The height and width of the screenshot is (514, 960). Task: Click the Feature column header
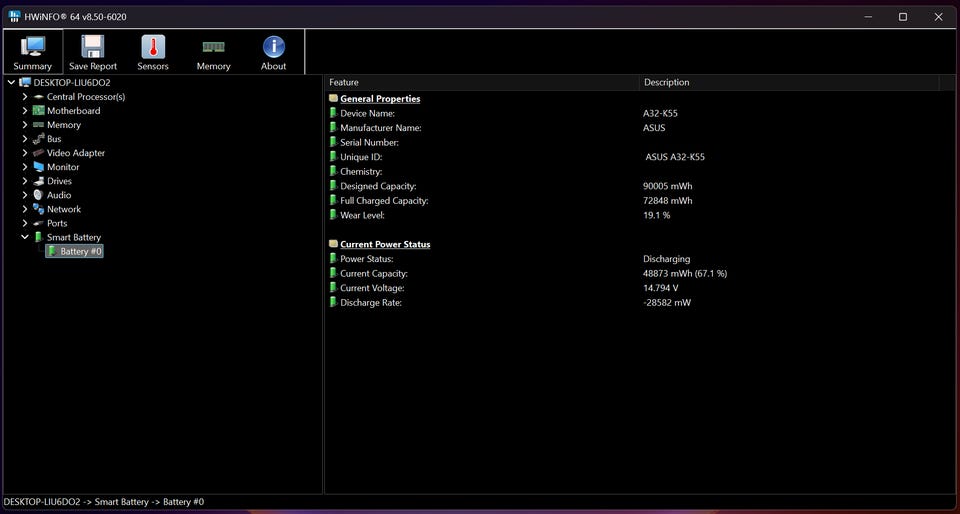pyautogui.click(x=482, y=82)
